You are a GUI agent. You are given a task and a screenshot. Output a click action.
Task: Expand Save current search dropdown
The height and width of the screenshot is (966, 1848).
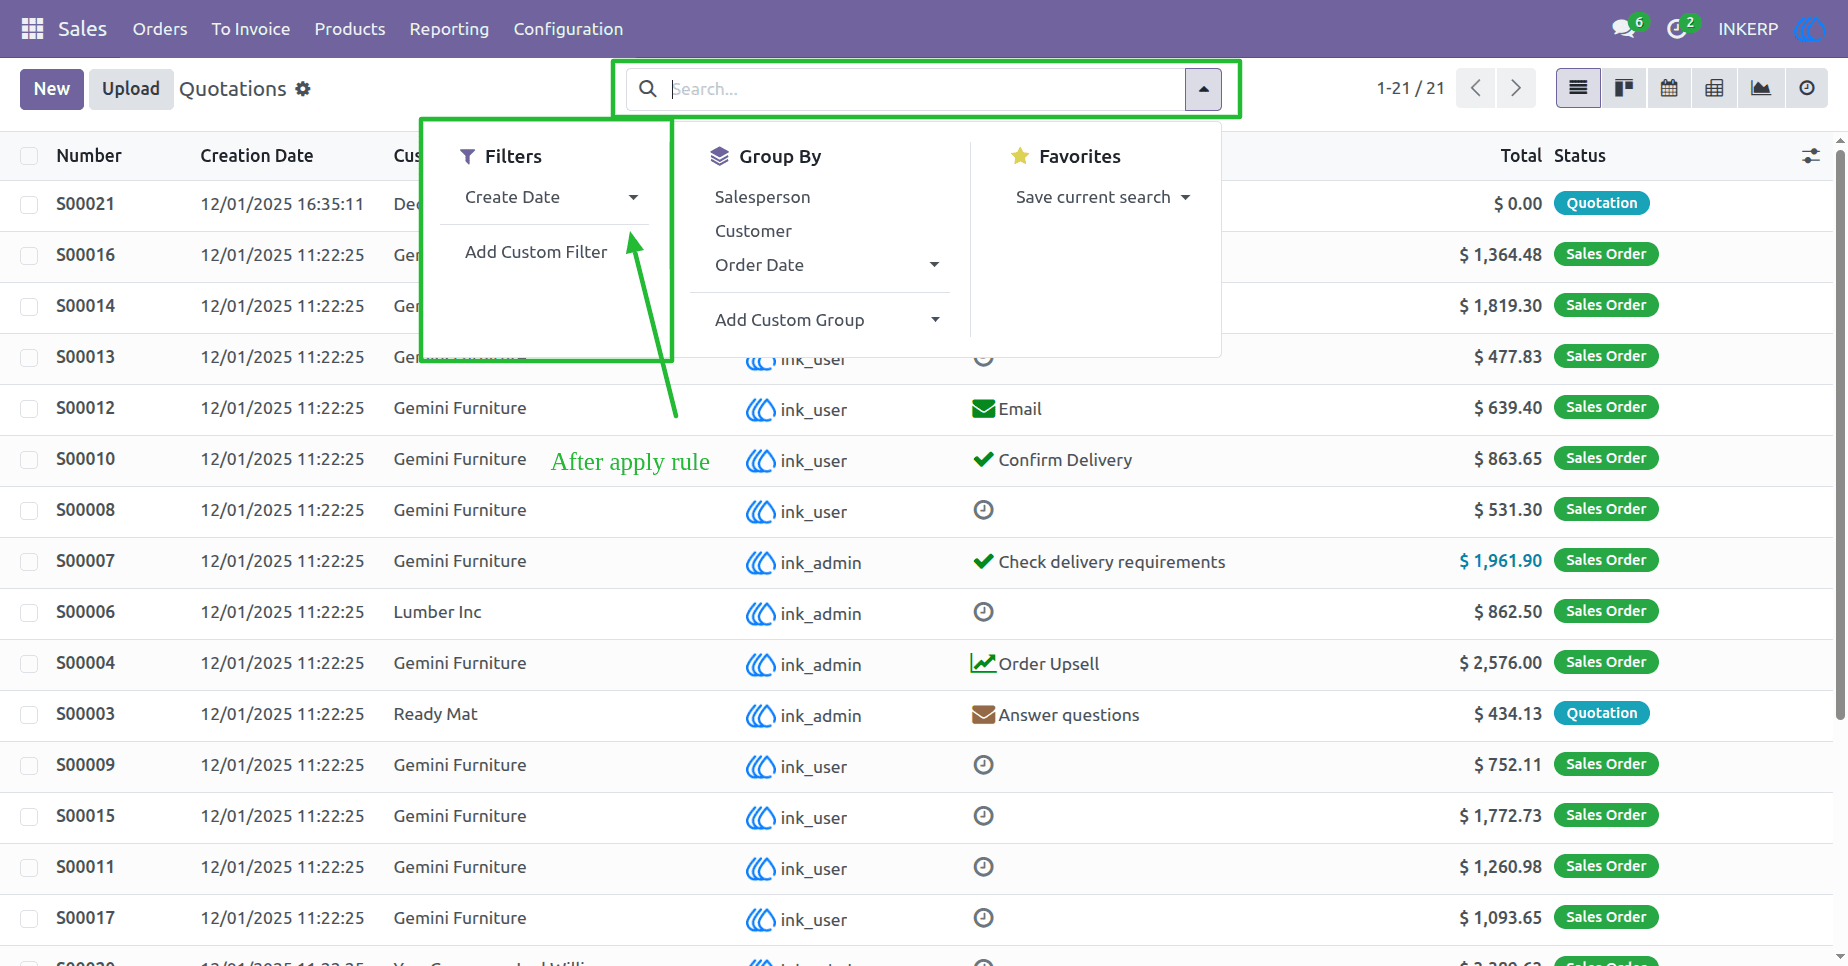[1103, 198]
